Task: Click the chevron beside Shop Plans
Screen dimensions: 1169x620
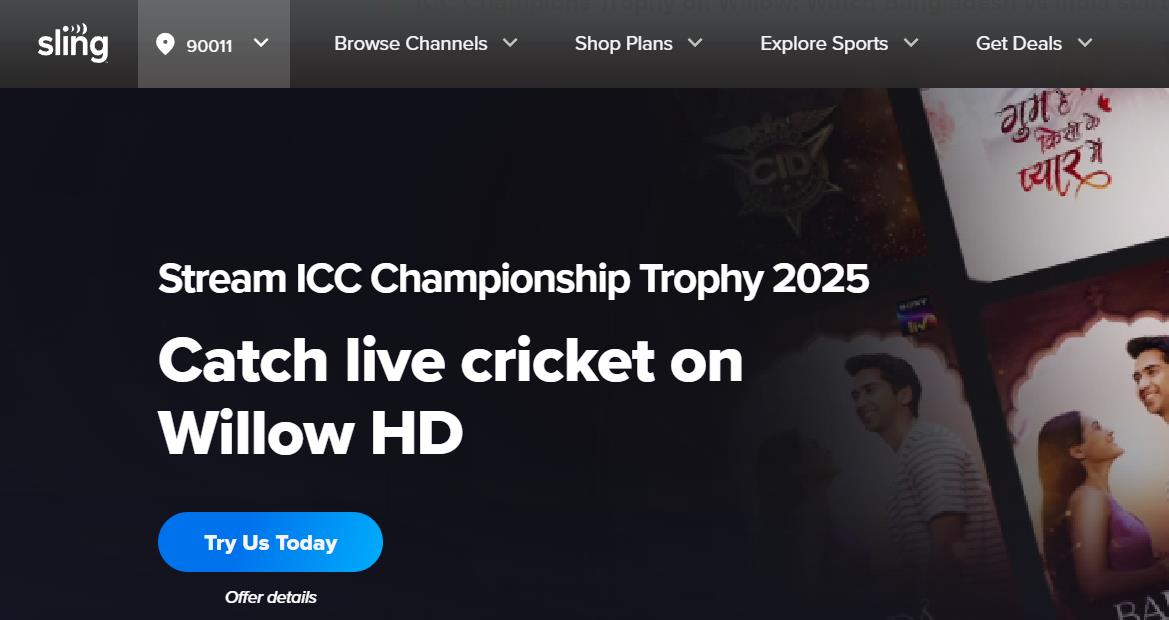Action: pos(695,43)
